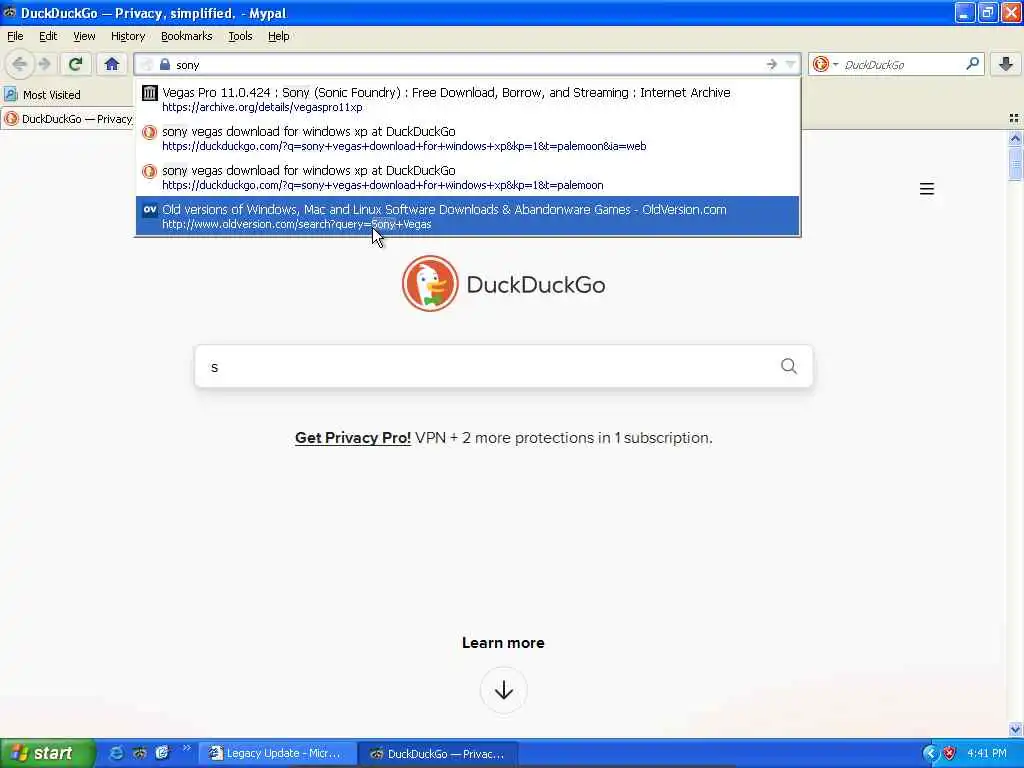The image size is (1024, 768).
Task: Click the Back navigation arrow
Action: [x=19, y=64]
